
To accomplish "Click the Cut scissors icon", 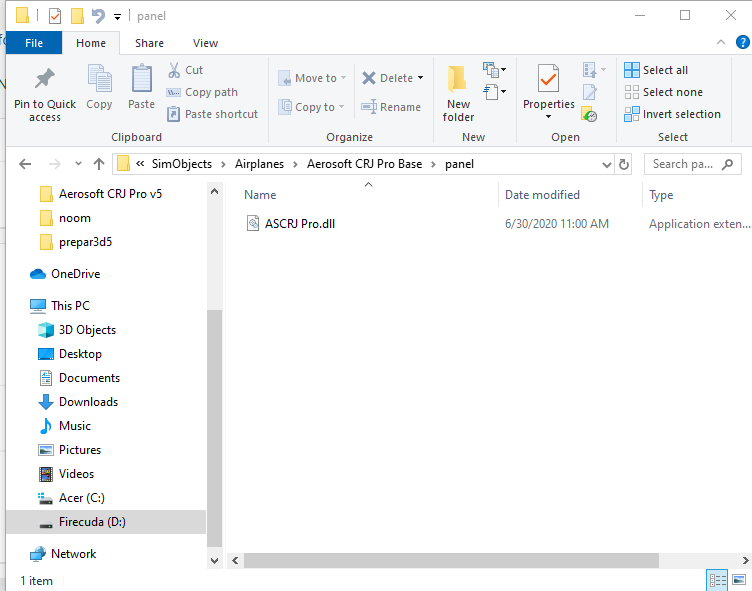I will [x=174, y=70].
